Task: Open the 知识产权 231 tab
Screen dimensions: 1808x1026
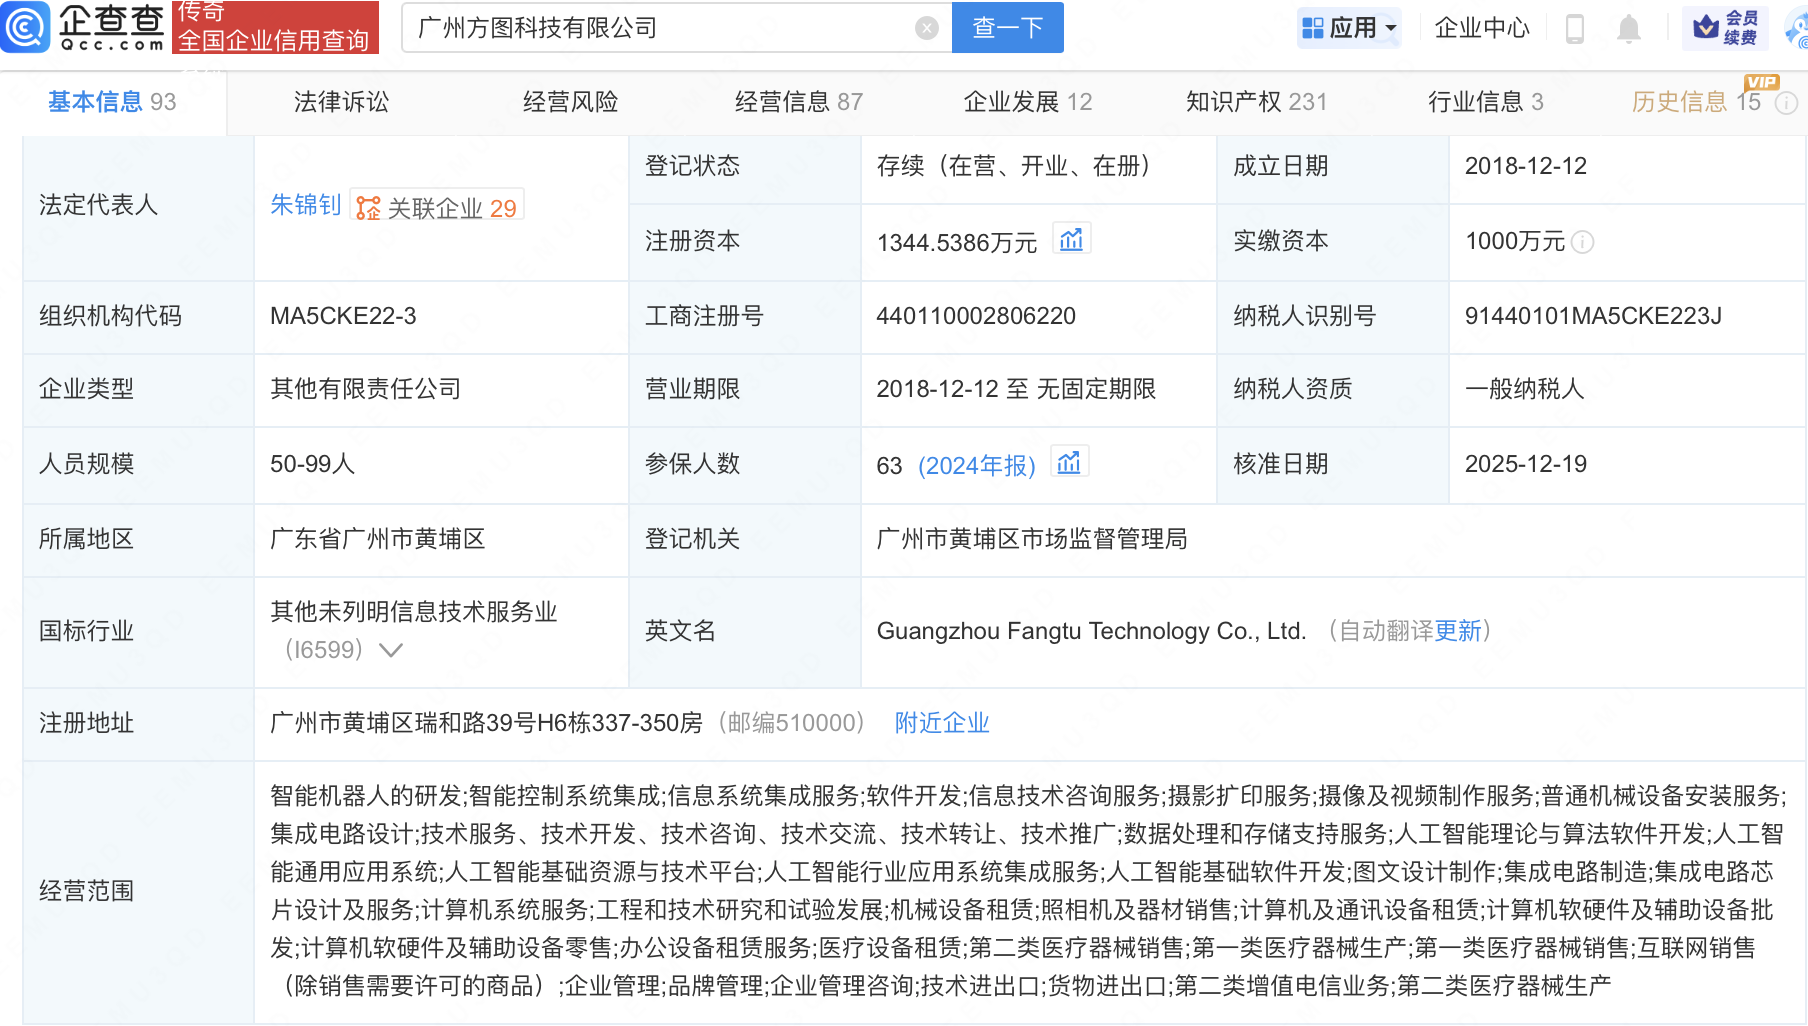Action: (x=1256, y=102)
